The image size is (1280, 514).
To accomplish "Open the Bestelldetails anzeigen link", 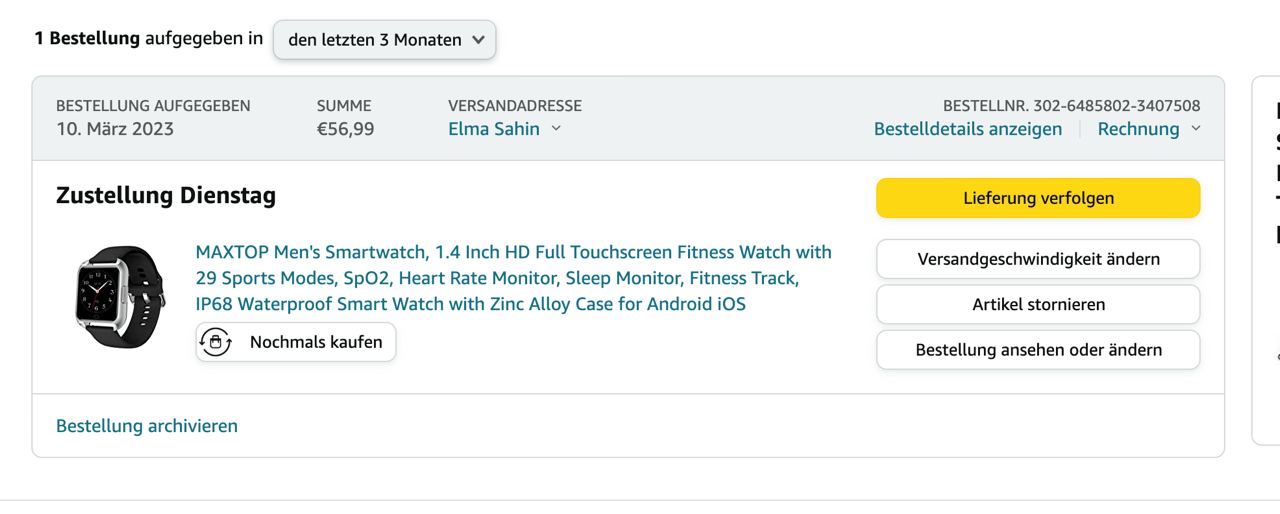I will click(967, 129).
